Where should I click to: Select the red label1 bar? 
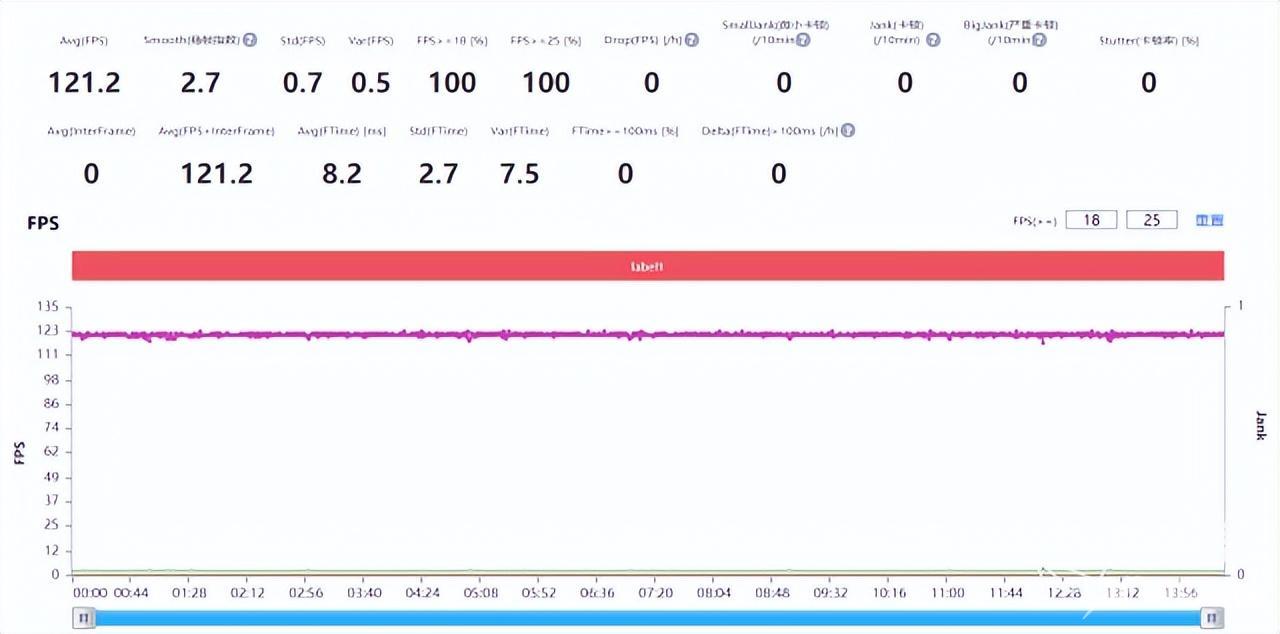(647, 266)
